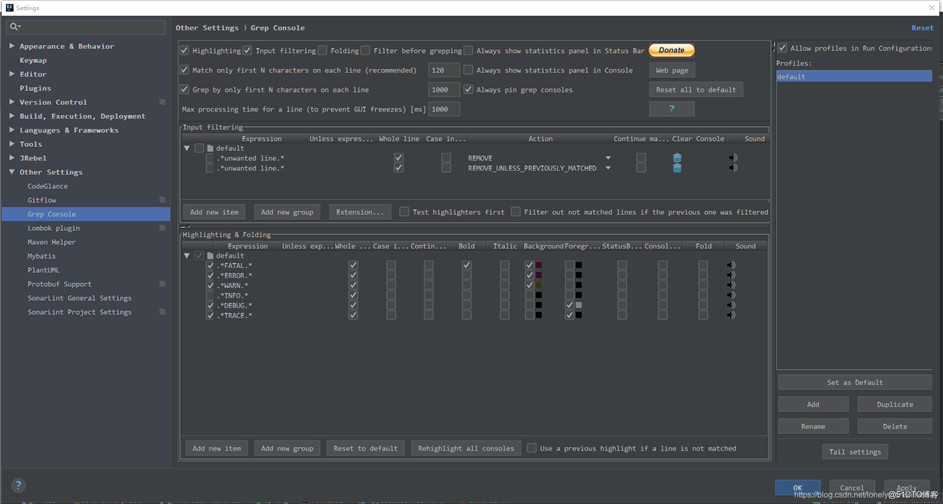This screenshot has width=943, height=504.
Task: Select the default profile in Profiles list
Action: (x=854, y=76)
